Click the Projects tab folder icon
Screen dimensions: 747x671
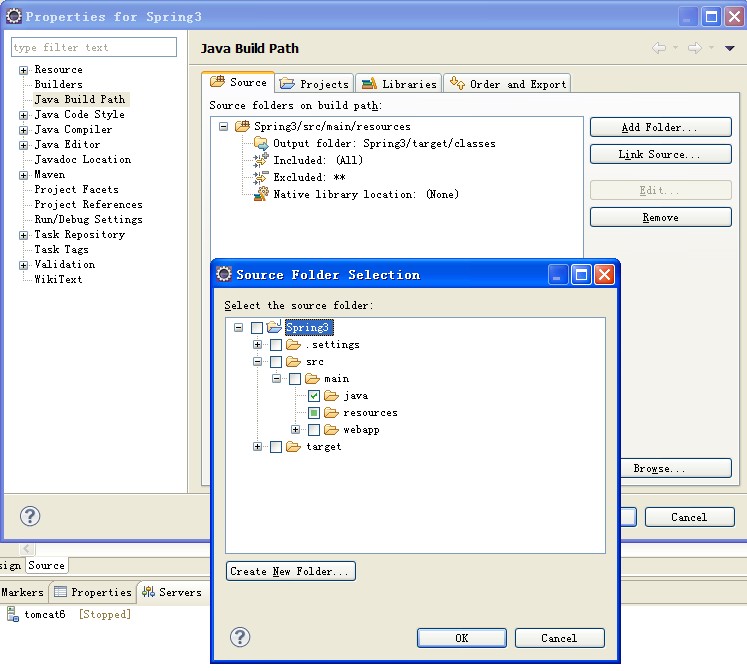(287, 83)
